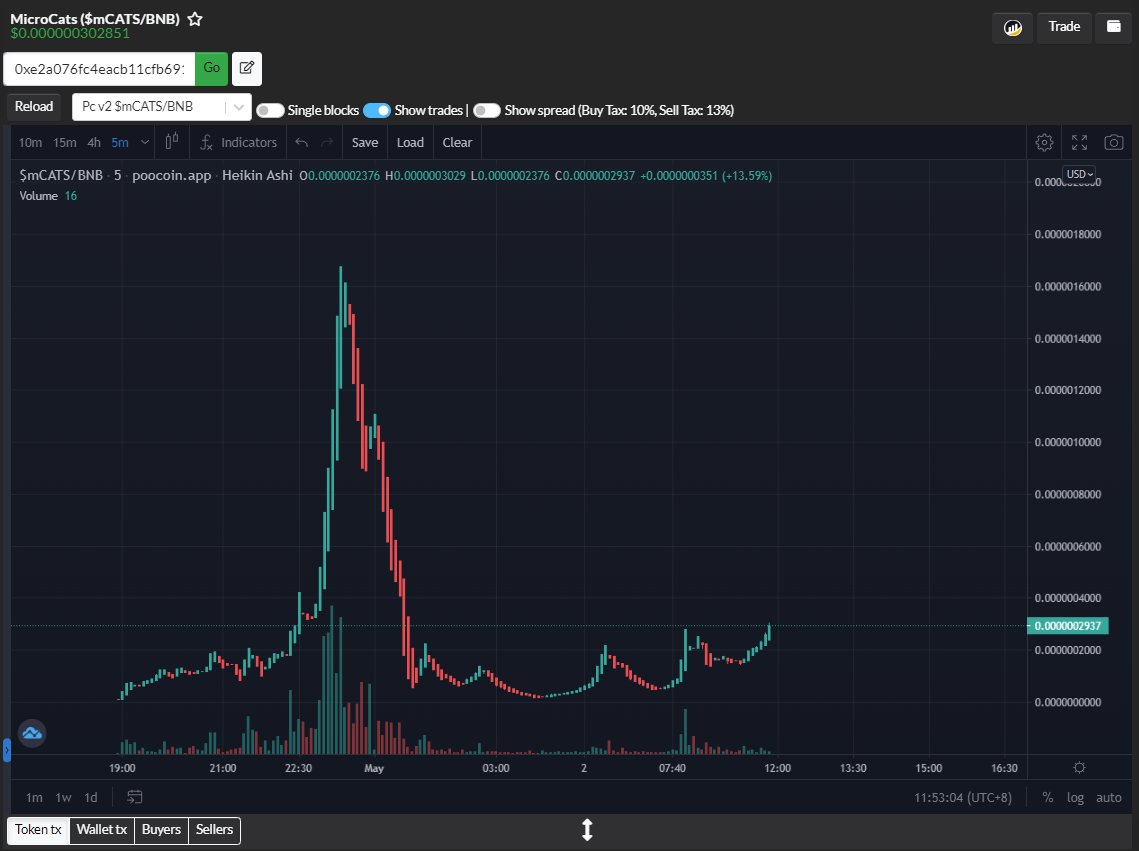Screen dimensions: 1139x851
Task: Click the Trade button
Action: click(1064, 27)
